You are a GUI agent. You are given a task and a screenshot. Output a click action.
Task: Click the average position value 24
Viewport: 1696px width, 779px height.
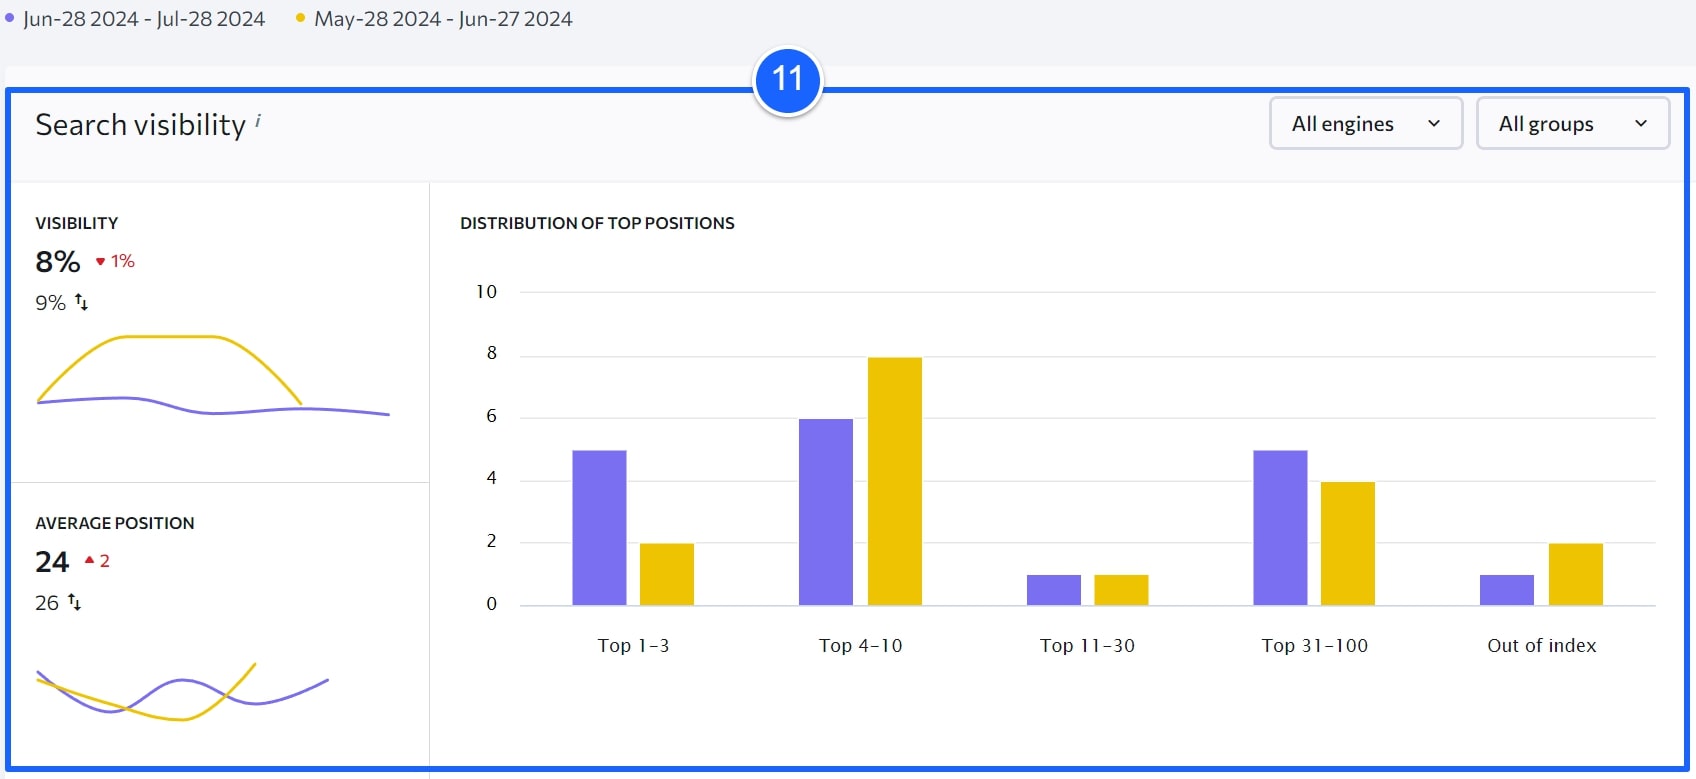[52, 561]
